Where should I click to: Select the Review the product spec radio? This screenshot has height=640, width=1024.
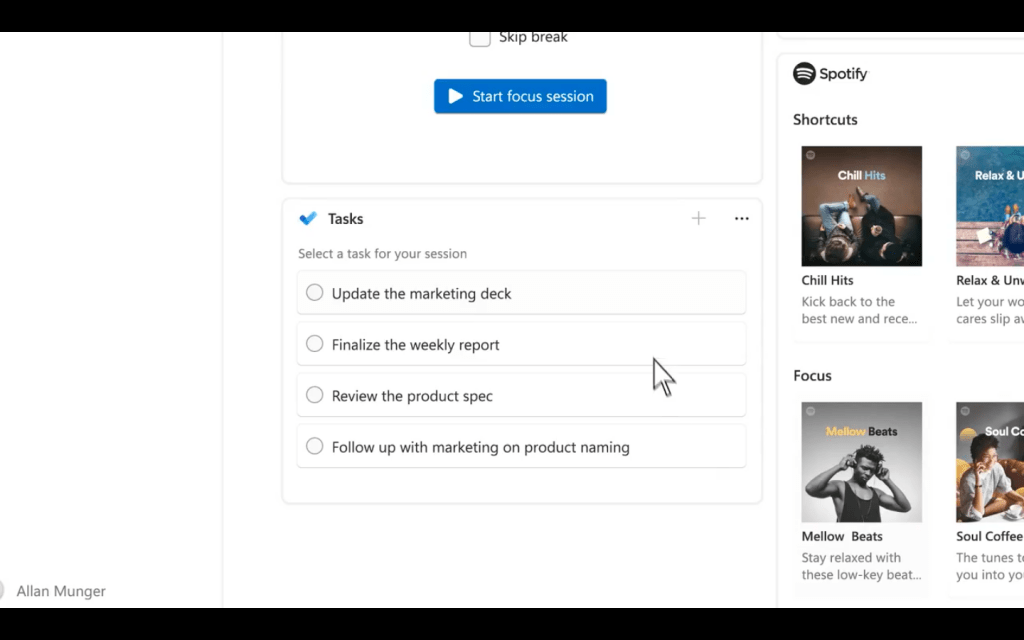tap(314, 394)
